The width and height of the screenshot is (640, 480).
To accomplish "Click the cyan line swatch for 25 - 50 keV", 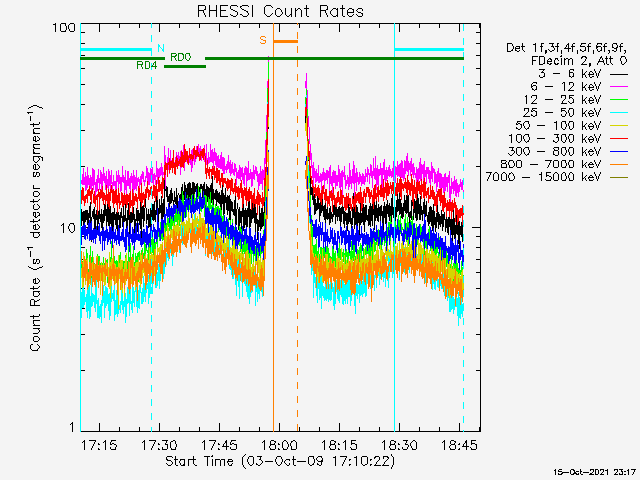I will tap(619, 113).
